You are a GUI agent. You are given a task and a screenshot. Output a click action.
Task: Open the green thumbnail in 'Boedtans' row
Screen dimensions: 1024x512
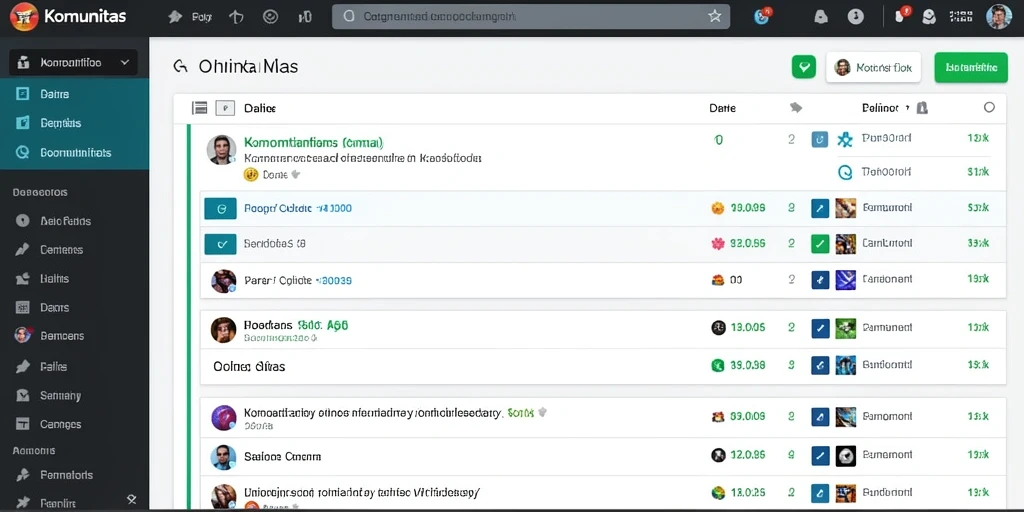(846, 328)
